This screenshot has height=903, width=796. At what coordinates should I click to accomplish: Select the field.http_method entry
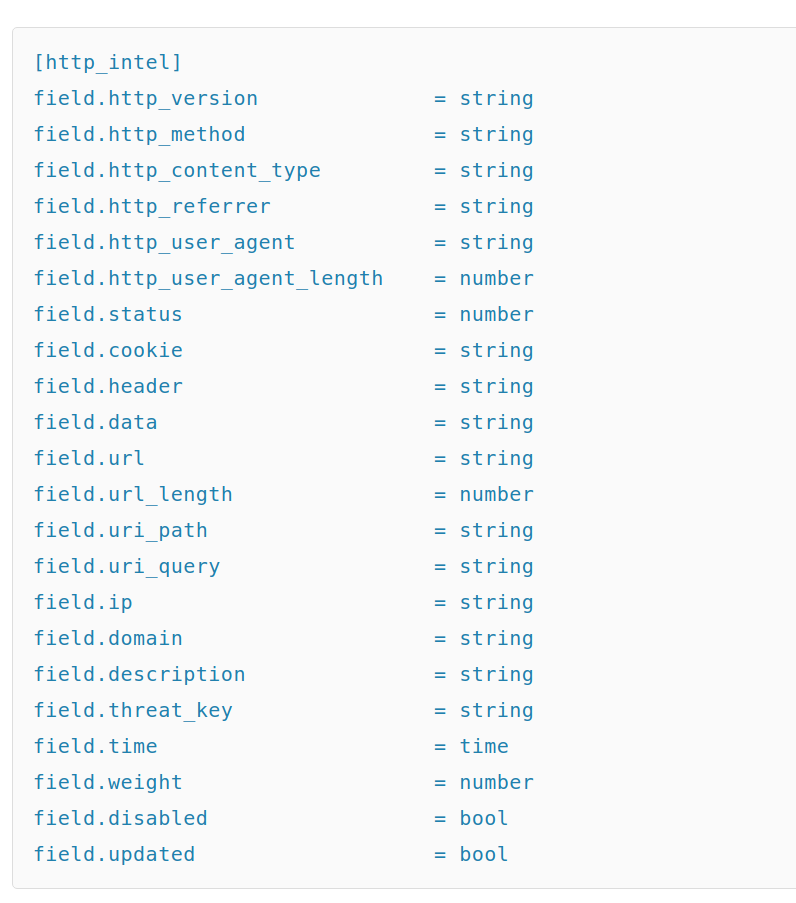[x=140, y=135]
